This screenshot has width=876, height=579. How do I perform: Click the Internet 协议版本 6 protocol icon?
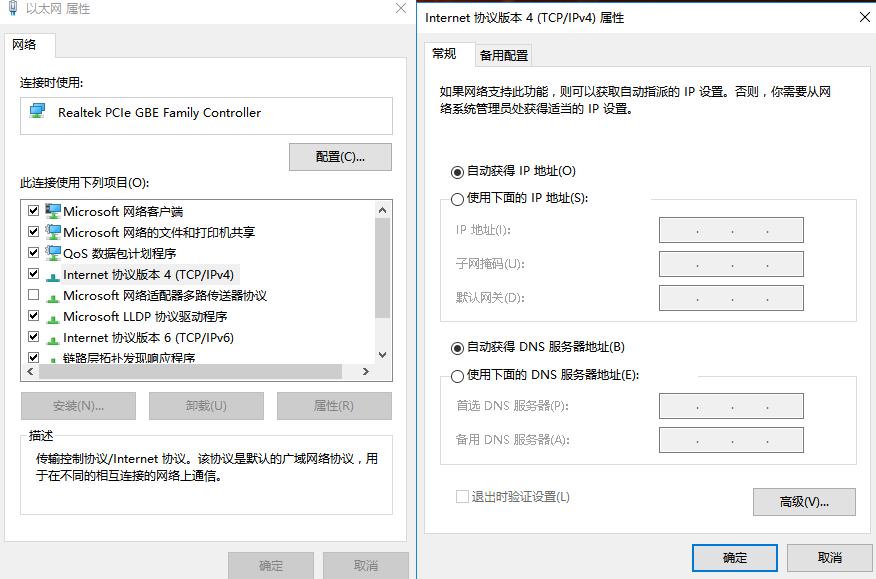tap(53, 338)
